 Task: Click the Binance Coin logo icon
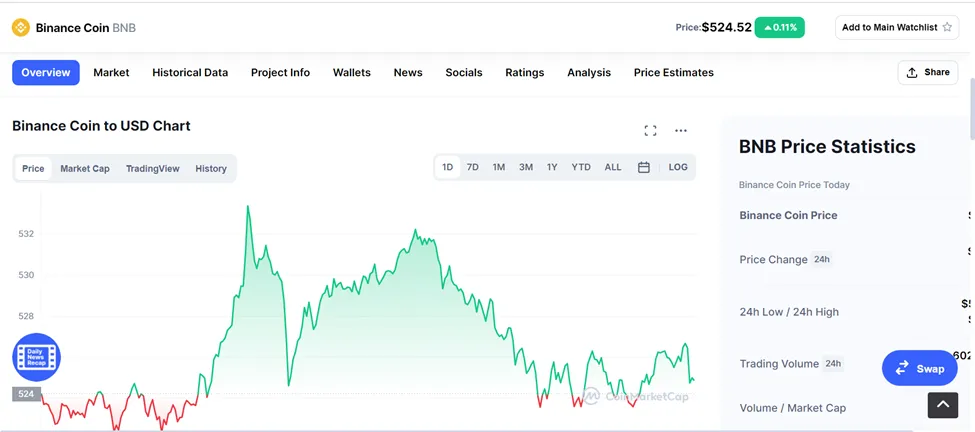pyautogui.click(x=21, y=27)
